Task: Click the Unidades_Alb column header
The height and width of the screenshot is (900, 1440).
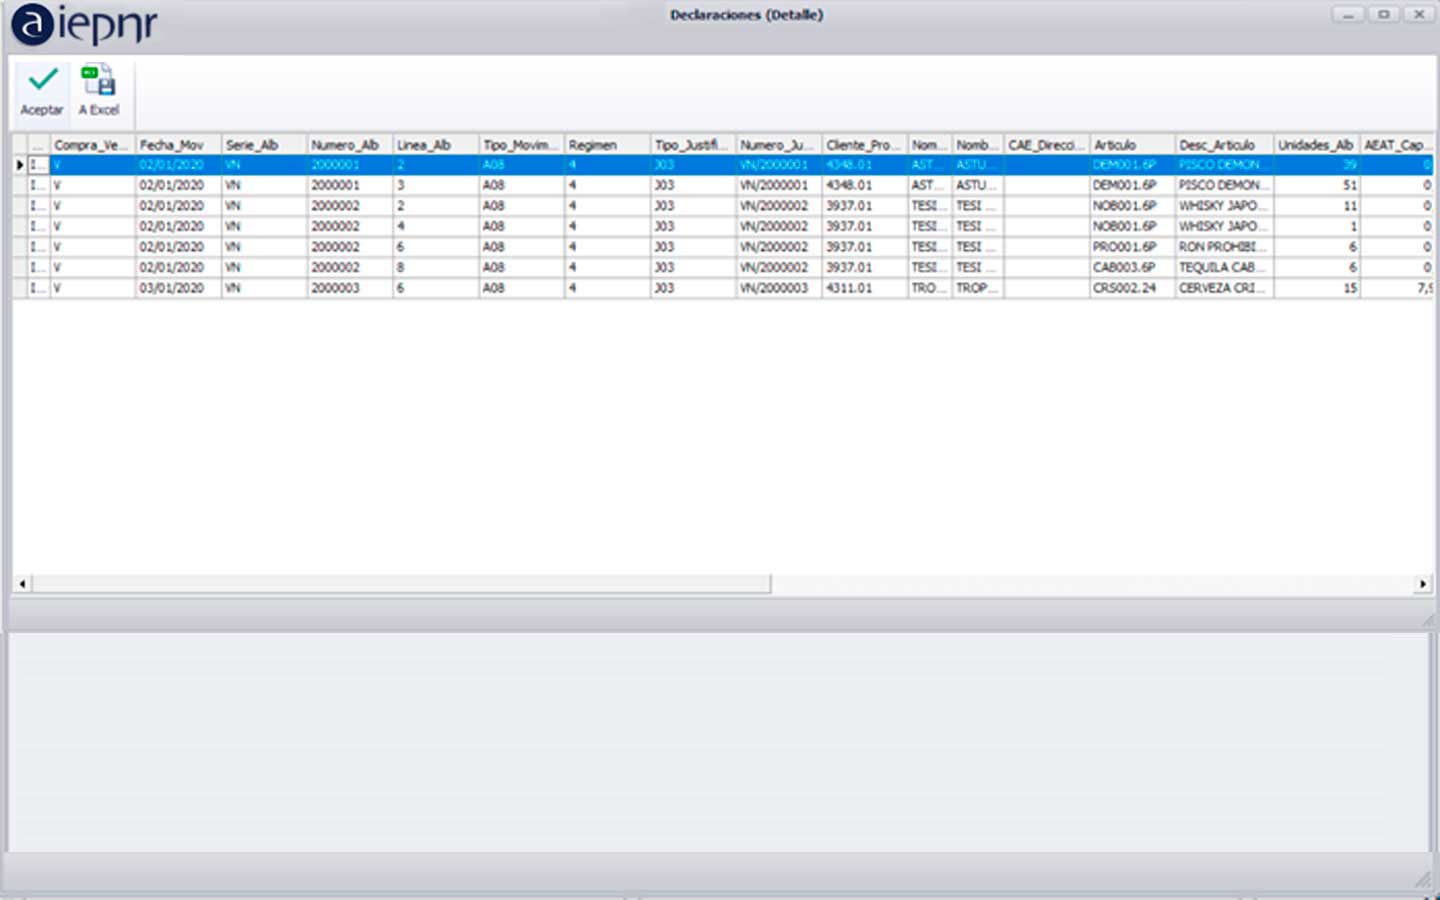Action: pos(1315,145)
